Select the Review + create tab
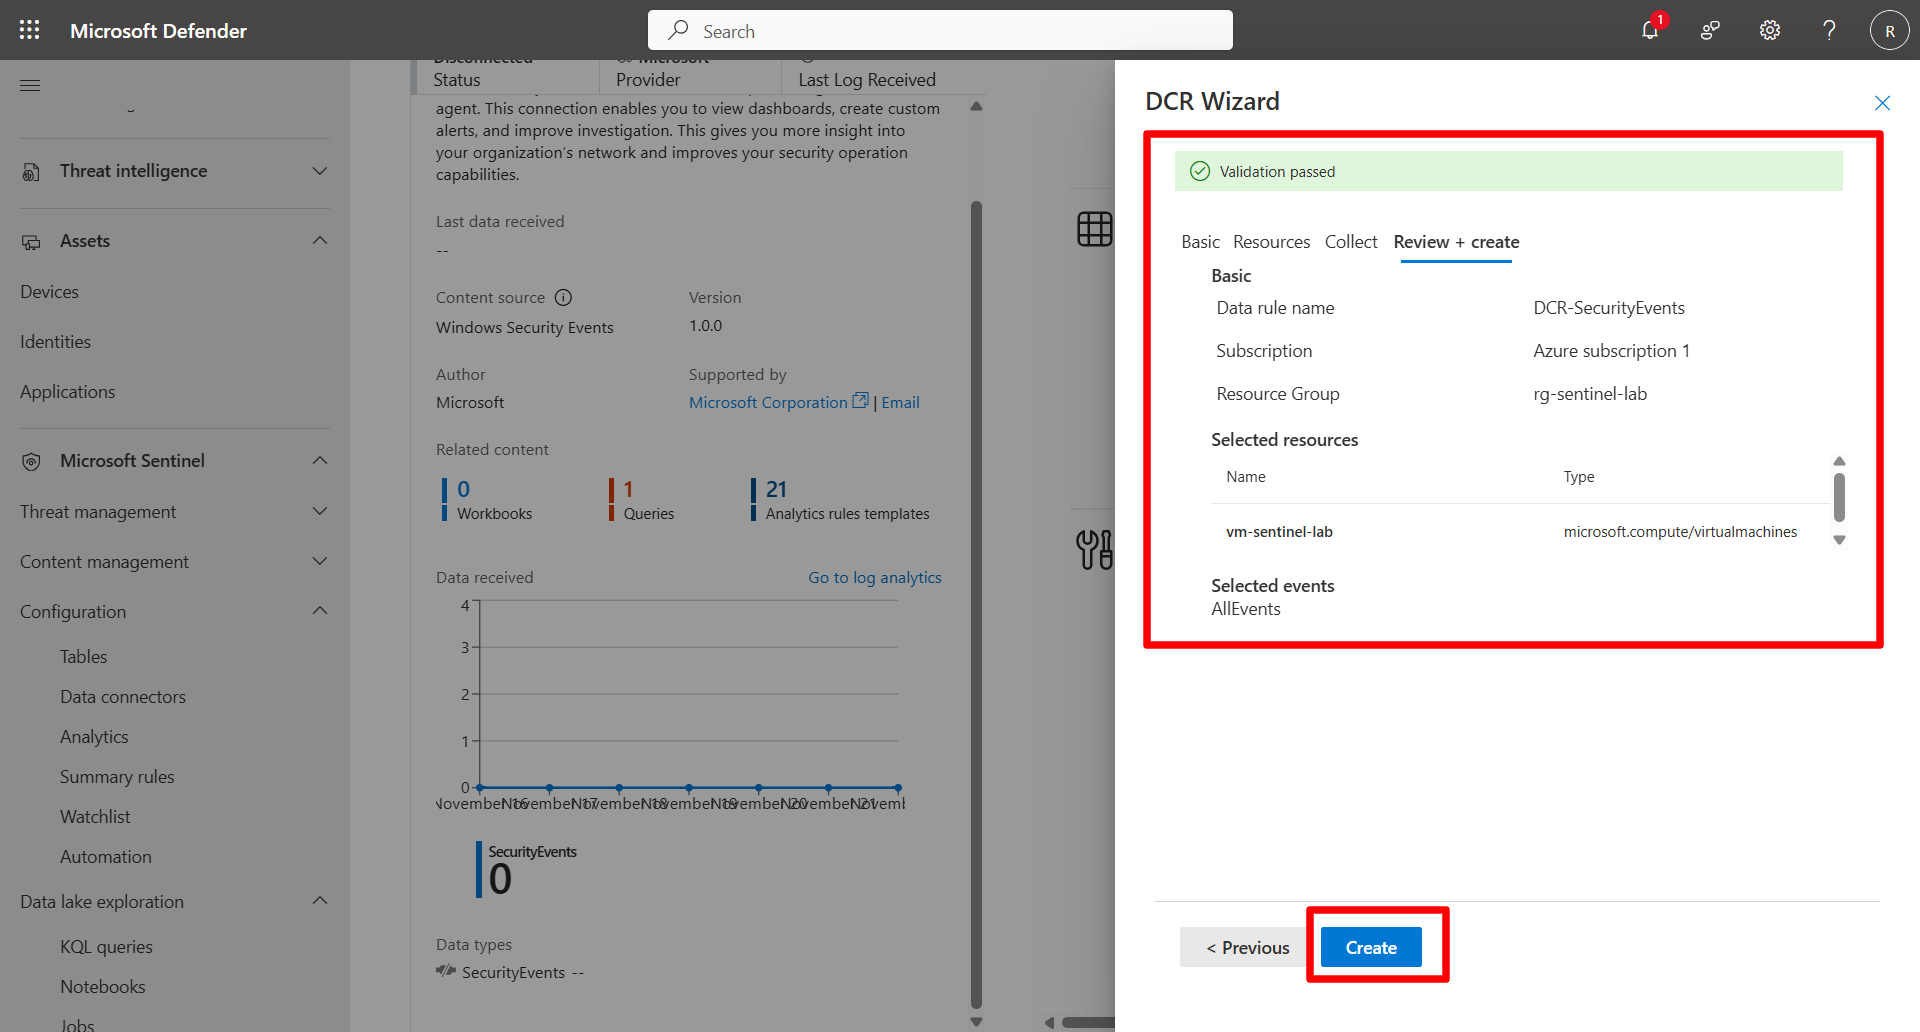 pyautogui.click(x=1456, y=242)
